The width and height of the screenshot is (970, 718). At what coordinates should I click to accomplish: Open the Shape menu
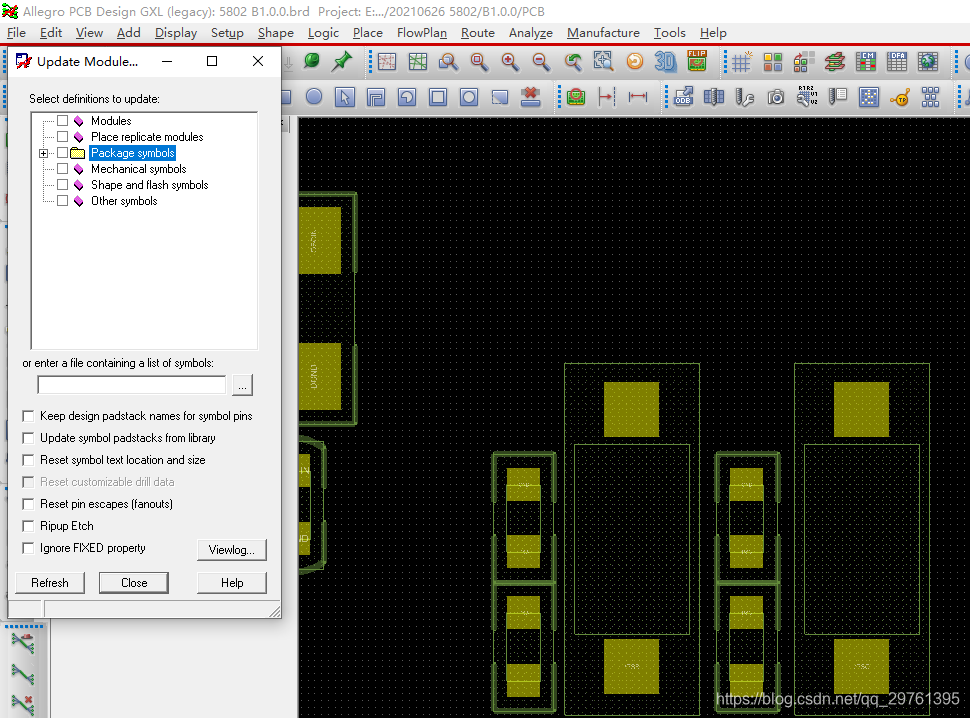pyautogui.click(x=275, y=33)
